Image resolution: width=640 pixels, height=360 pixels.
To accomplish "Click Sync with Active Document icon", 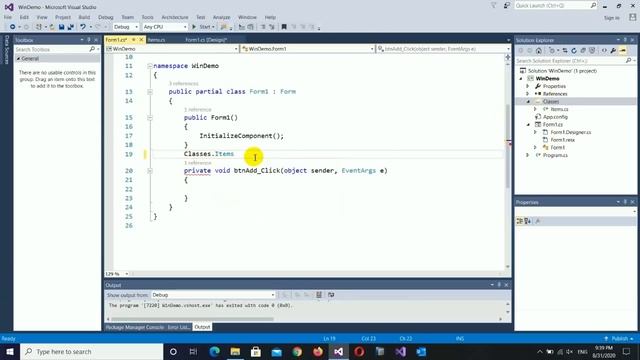I will [565, 51].
